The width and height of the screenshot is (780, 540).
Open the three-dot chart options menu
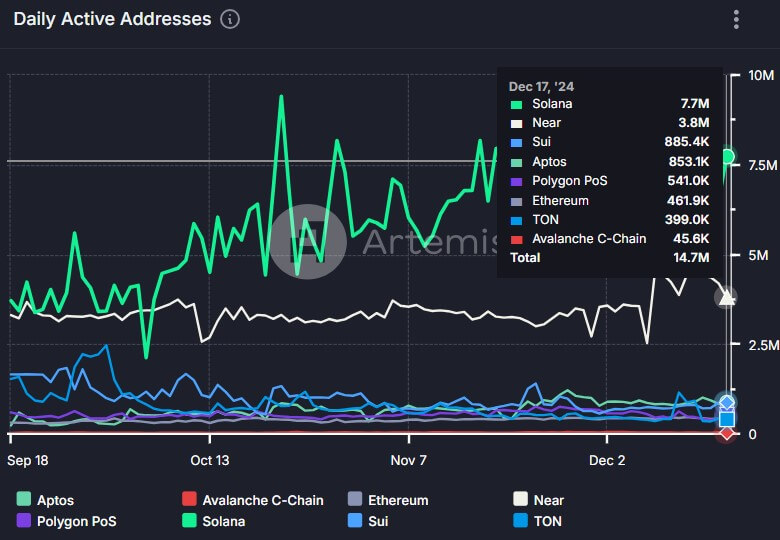click(736, 20)
